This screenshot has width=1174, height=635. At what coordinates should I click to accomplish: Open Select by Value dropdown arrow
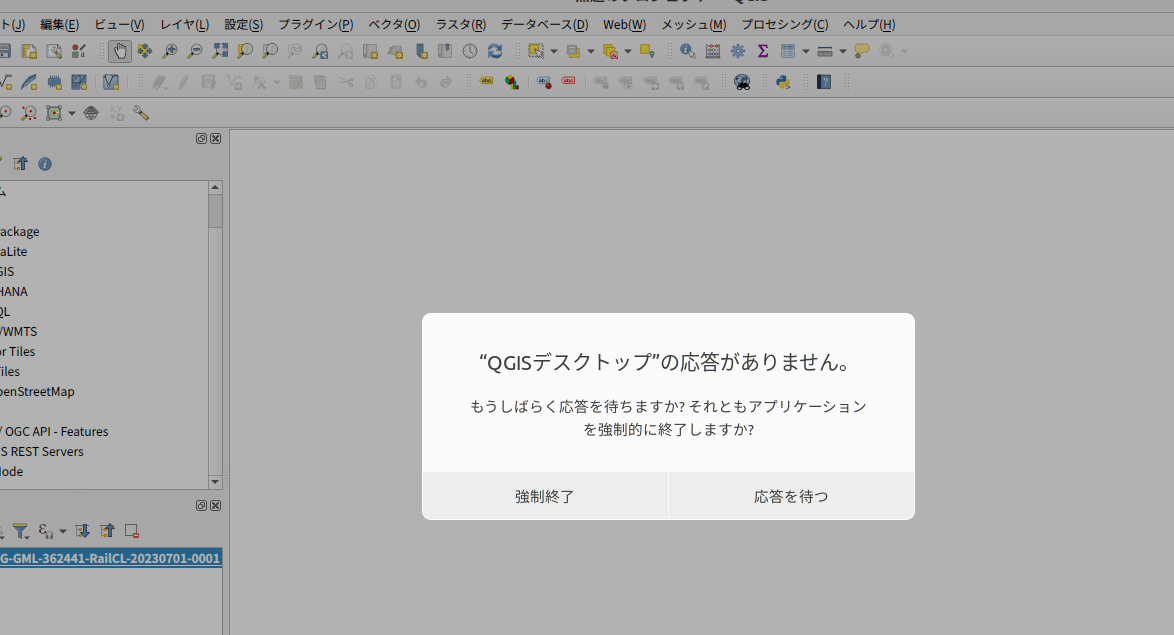591,52
